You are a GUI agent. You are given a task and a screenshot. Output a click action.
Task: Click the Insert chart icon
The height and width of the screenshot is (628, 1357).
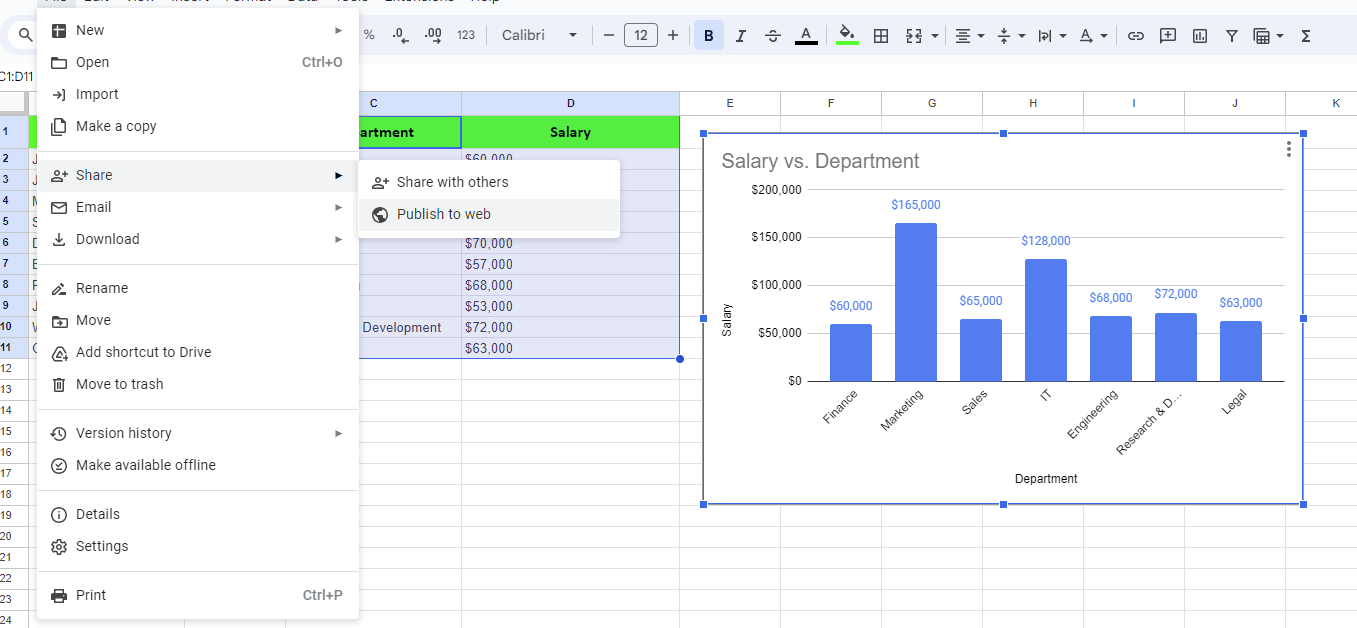pyautogui.click(x=1200, y=35)
